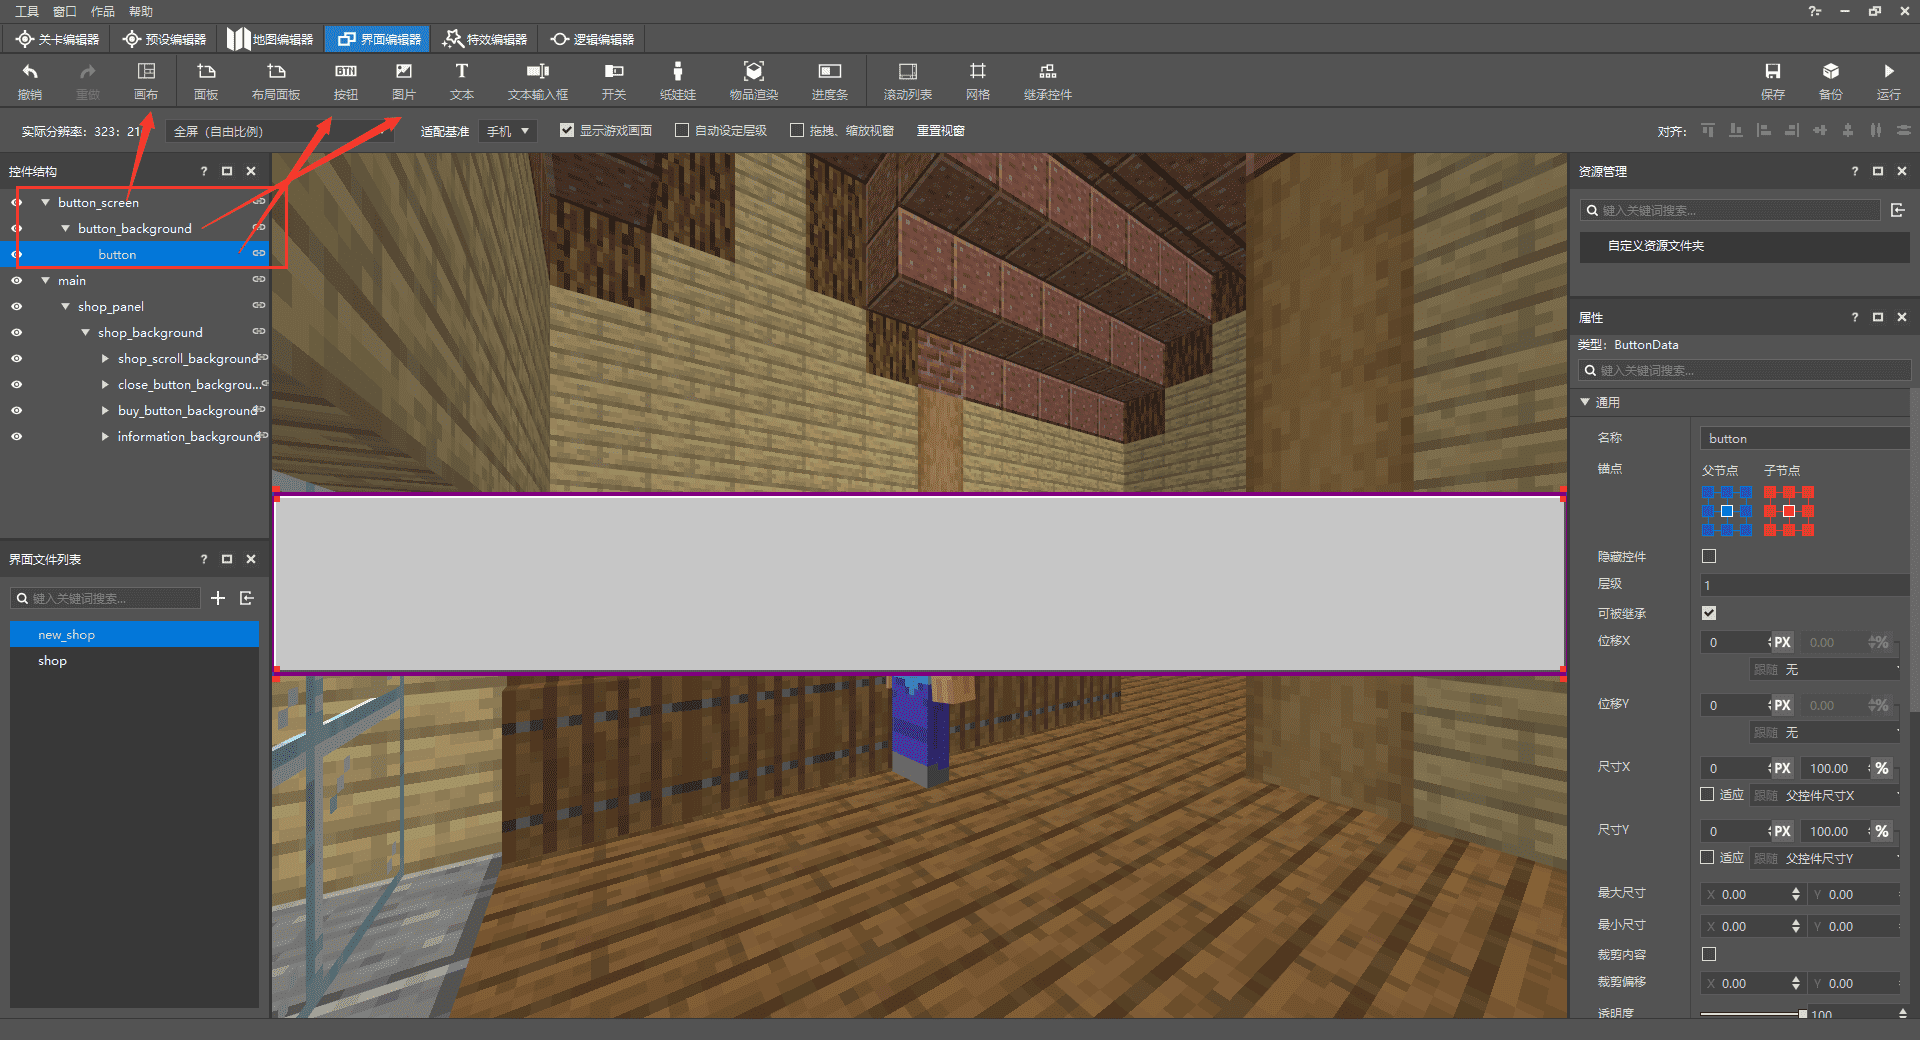The height and width of the screenshot is (1040, 1920).
Task: Click link icon on button_screen row
Action: [259, 202]
